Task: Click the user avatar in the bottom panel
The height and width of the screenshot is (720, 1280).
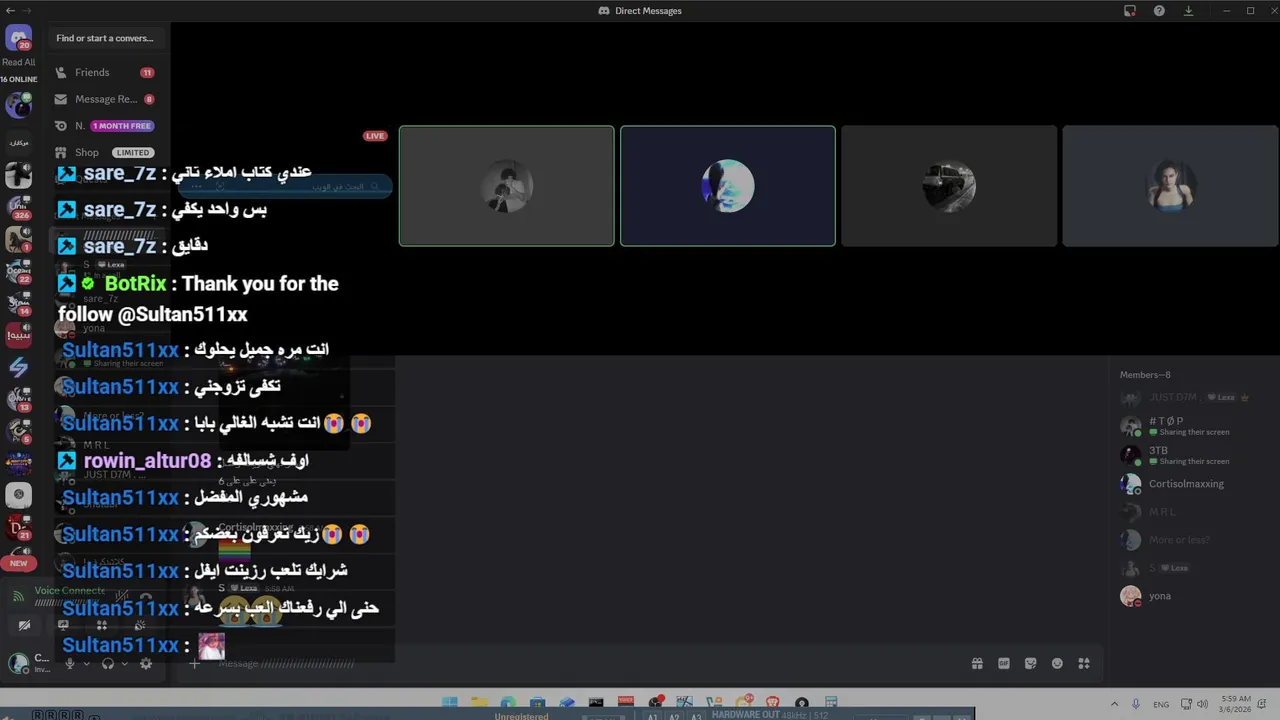Action: click(x=18, y=663)
